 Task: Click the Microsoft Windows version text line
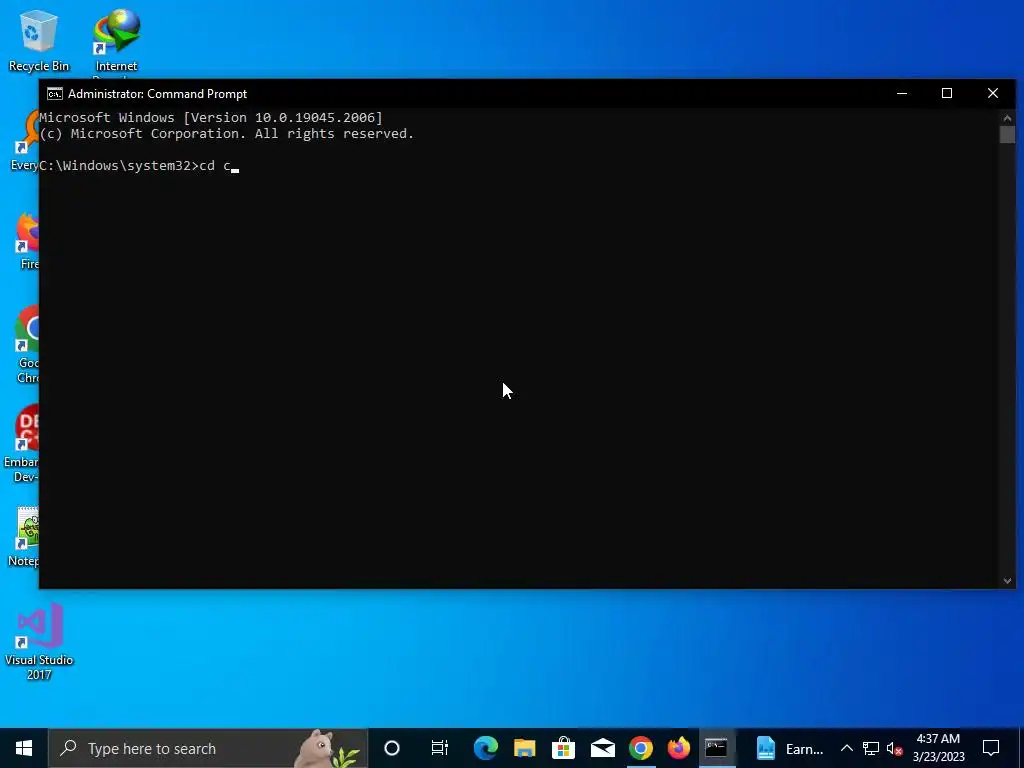coord(211,118)
